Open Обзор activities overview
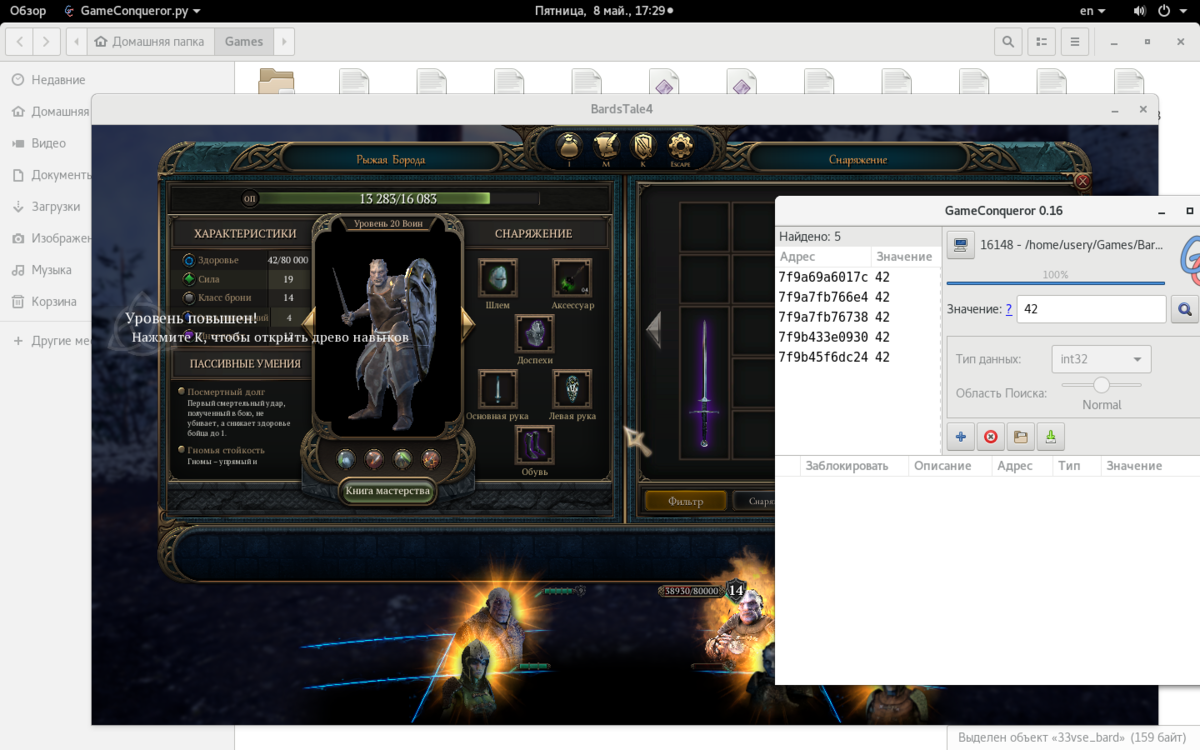This screenshot has width=1200, height=750. [x=28, y=10]
